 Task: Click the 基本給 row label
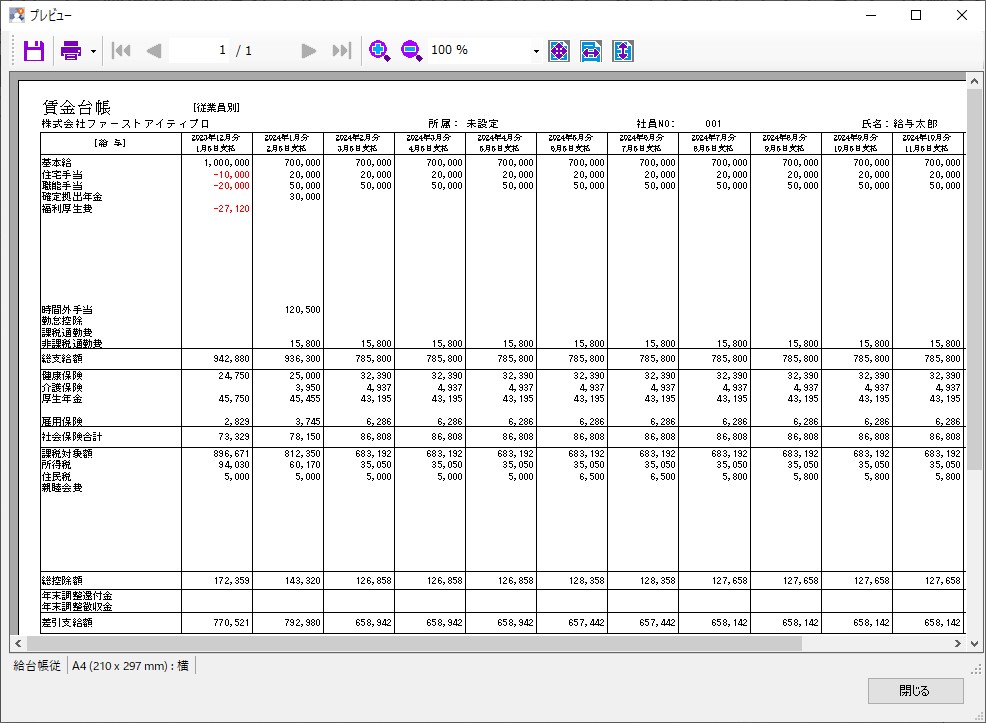[x=57, y=163]
